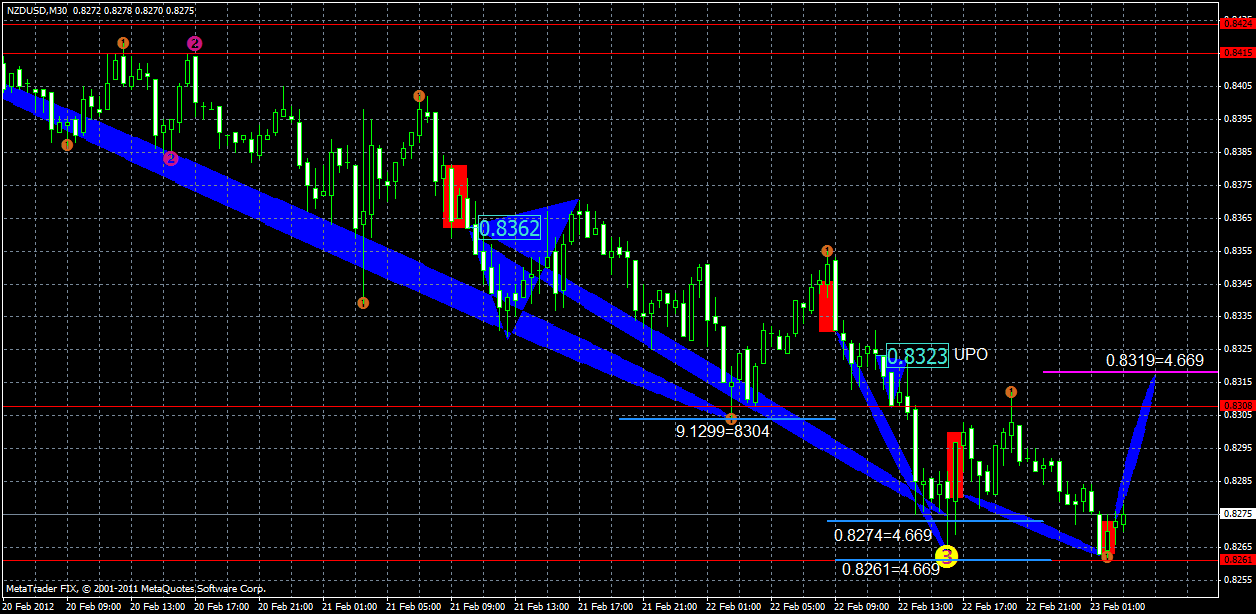This screenshot has height=614, width=1256.
Task: Select the orange 1 marker above the 0.8319 label
Action: pos(1011,392)
